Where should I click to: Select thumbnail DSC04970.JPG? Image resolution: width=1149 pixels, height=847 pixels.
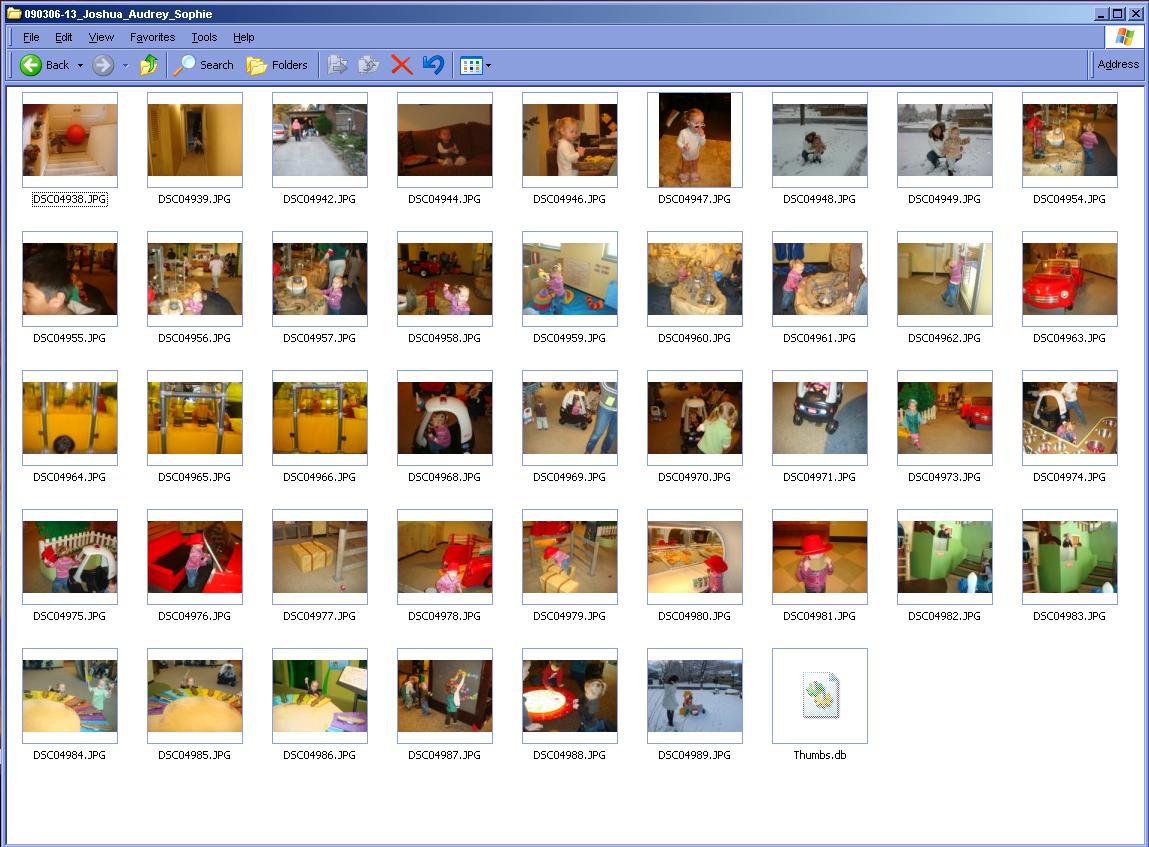(695, 418)
